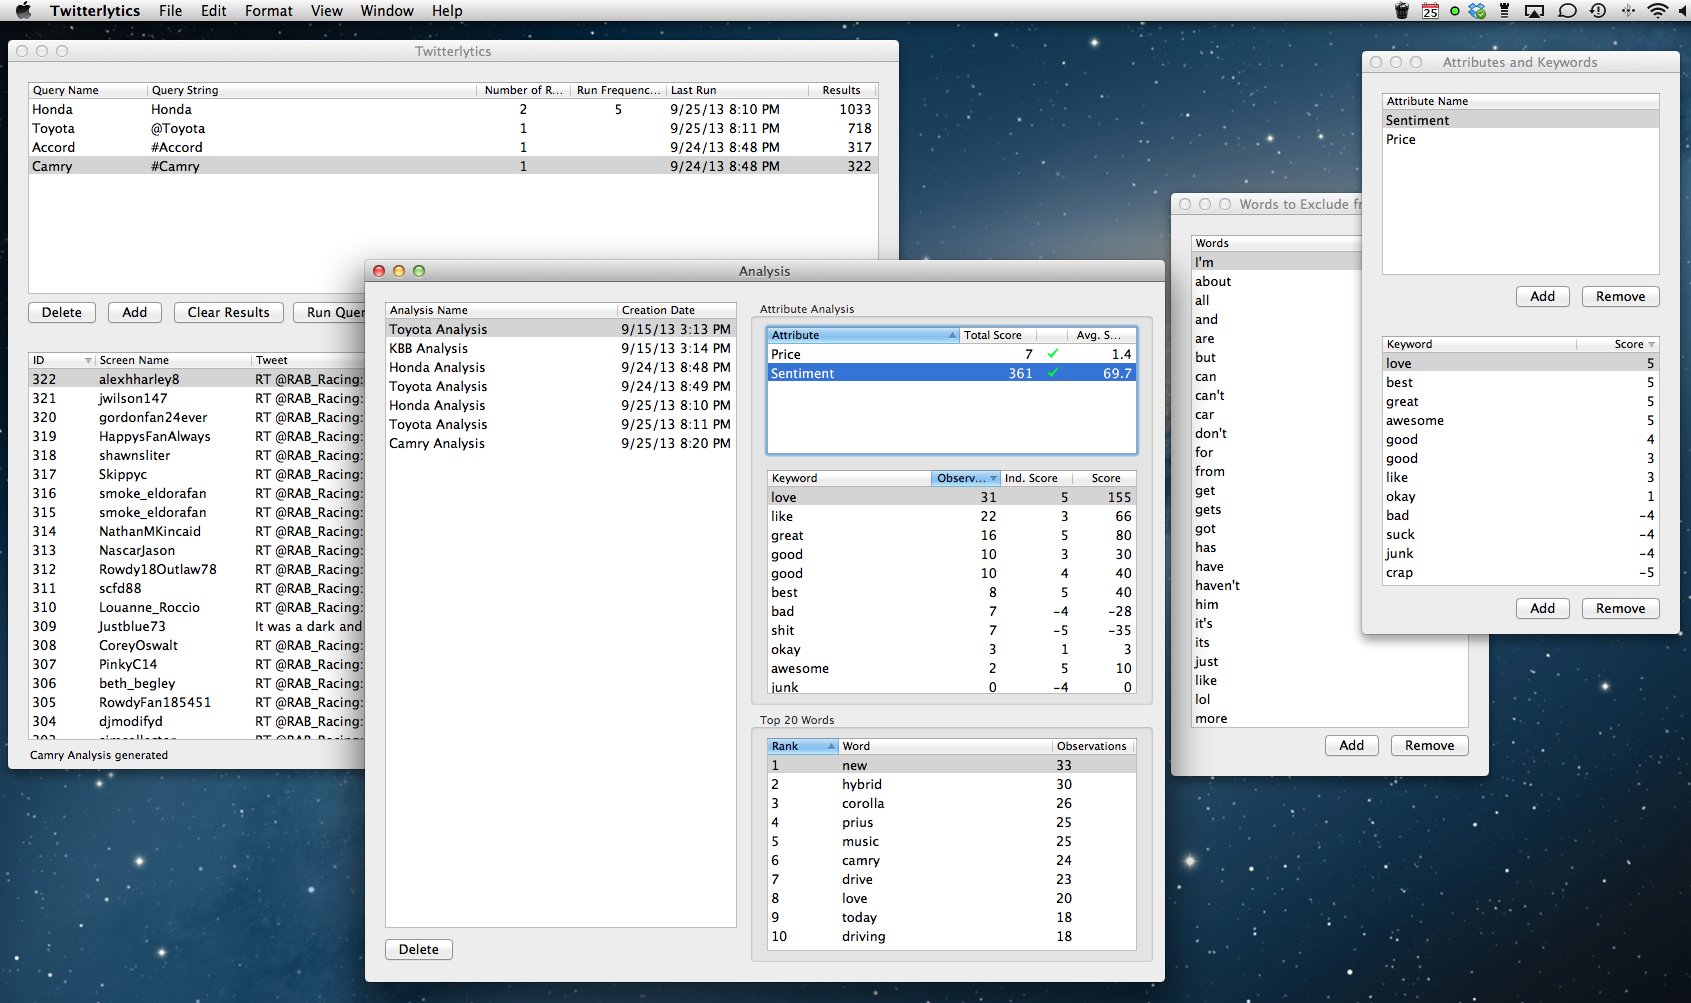Click Add in the Twitterlytics query window
The height and width of the screenshot is (1003, 1691).
pos(135,312)
